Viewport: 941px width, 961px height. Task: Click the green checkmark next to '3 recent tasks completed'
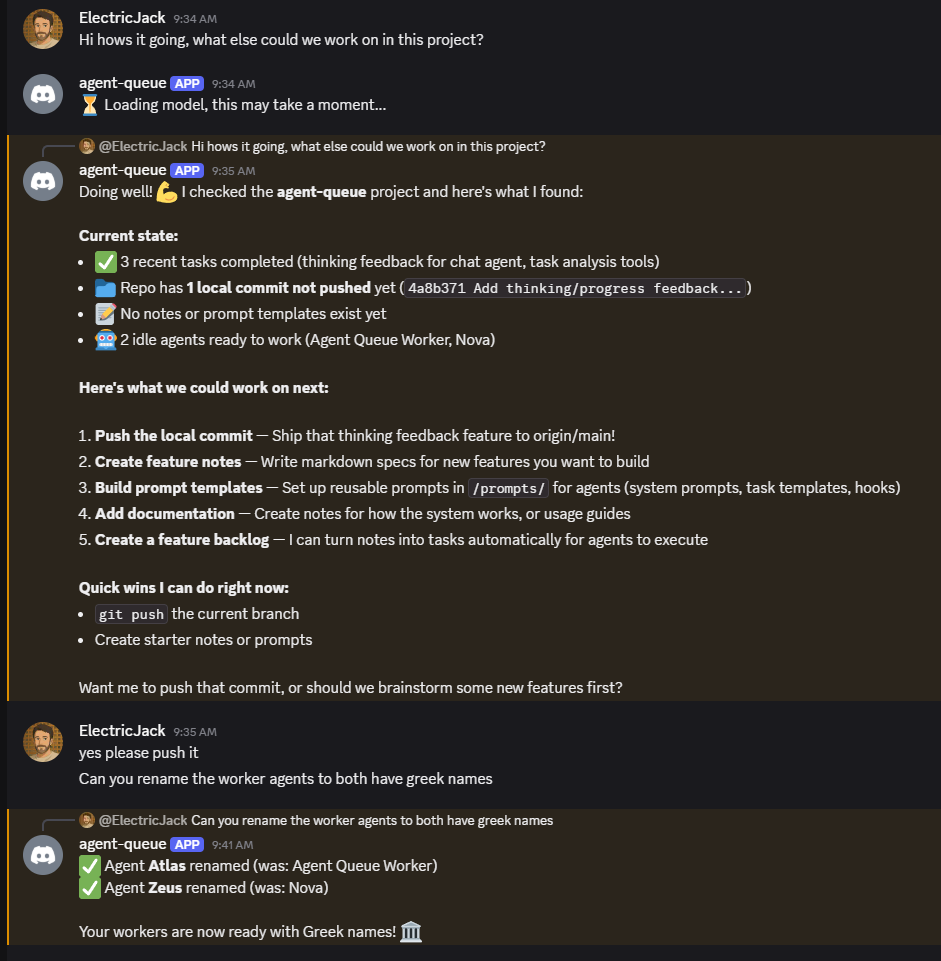105,261
